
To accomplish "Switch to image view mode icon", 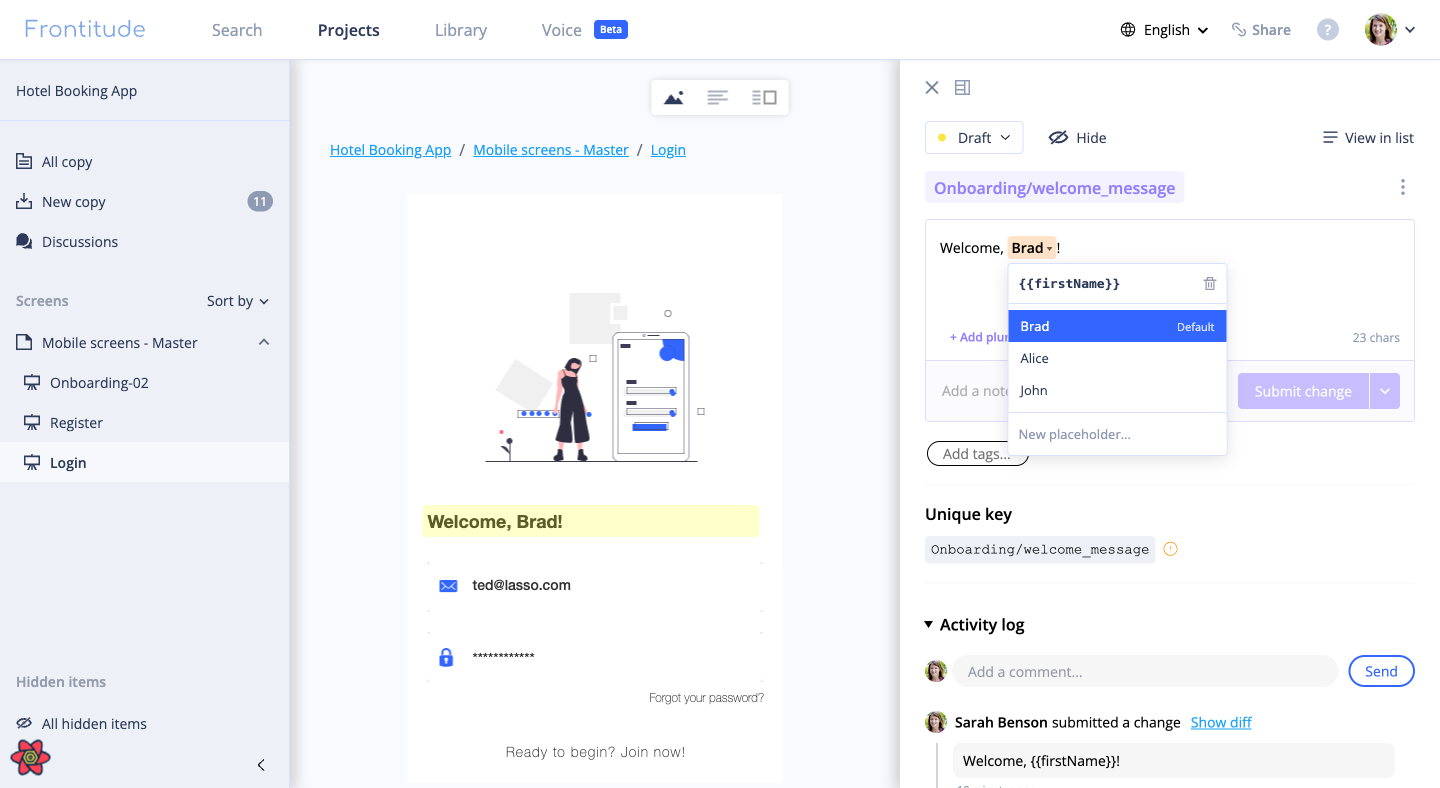I will pos(674,97).
